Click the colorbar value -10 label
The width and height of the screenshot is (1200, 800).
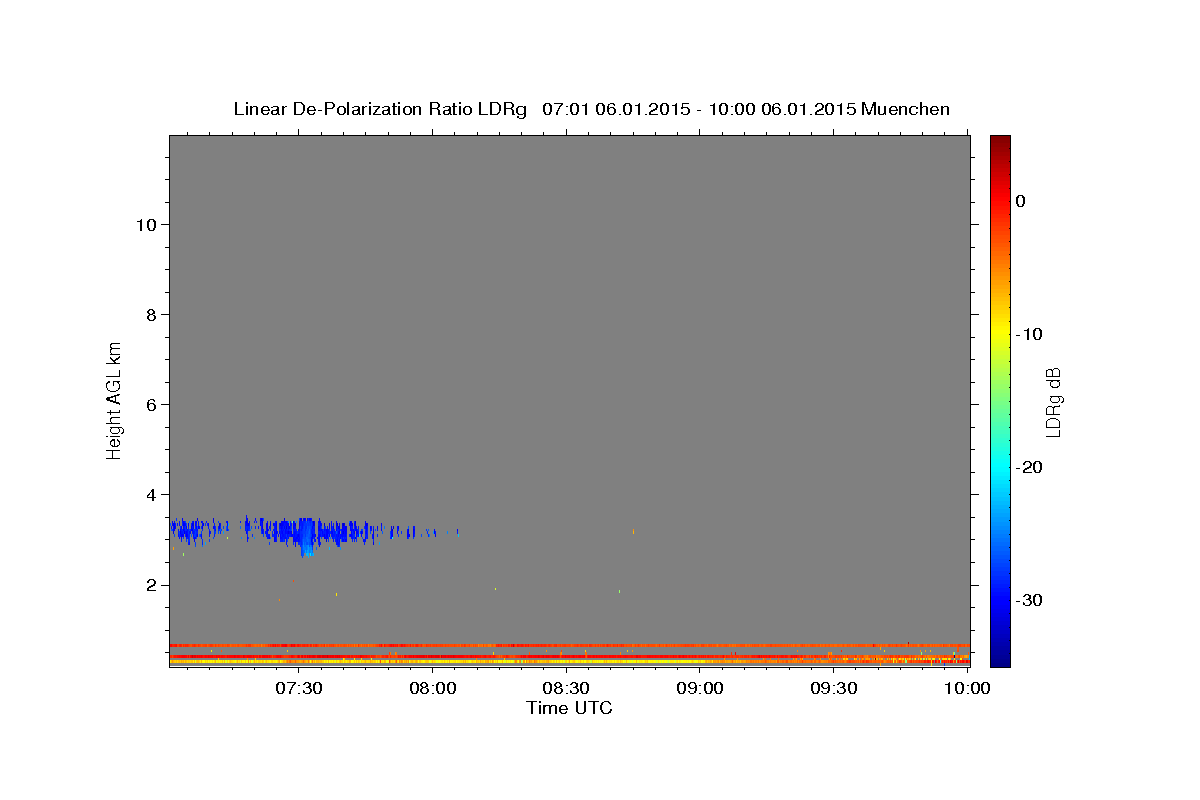pyautogui.click(x=1030, y=334)
